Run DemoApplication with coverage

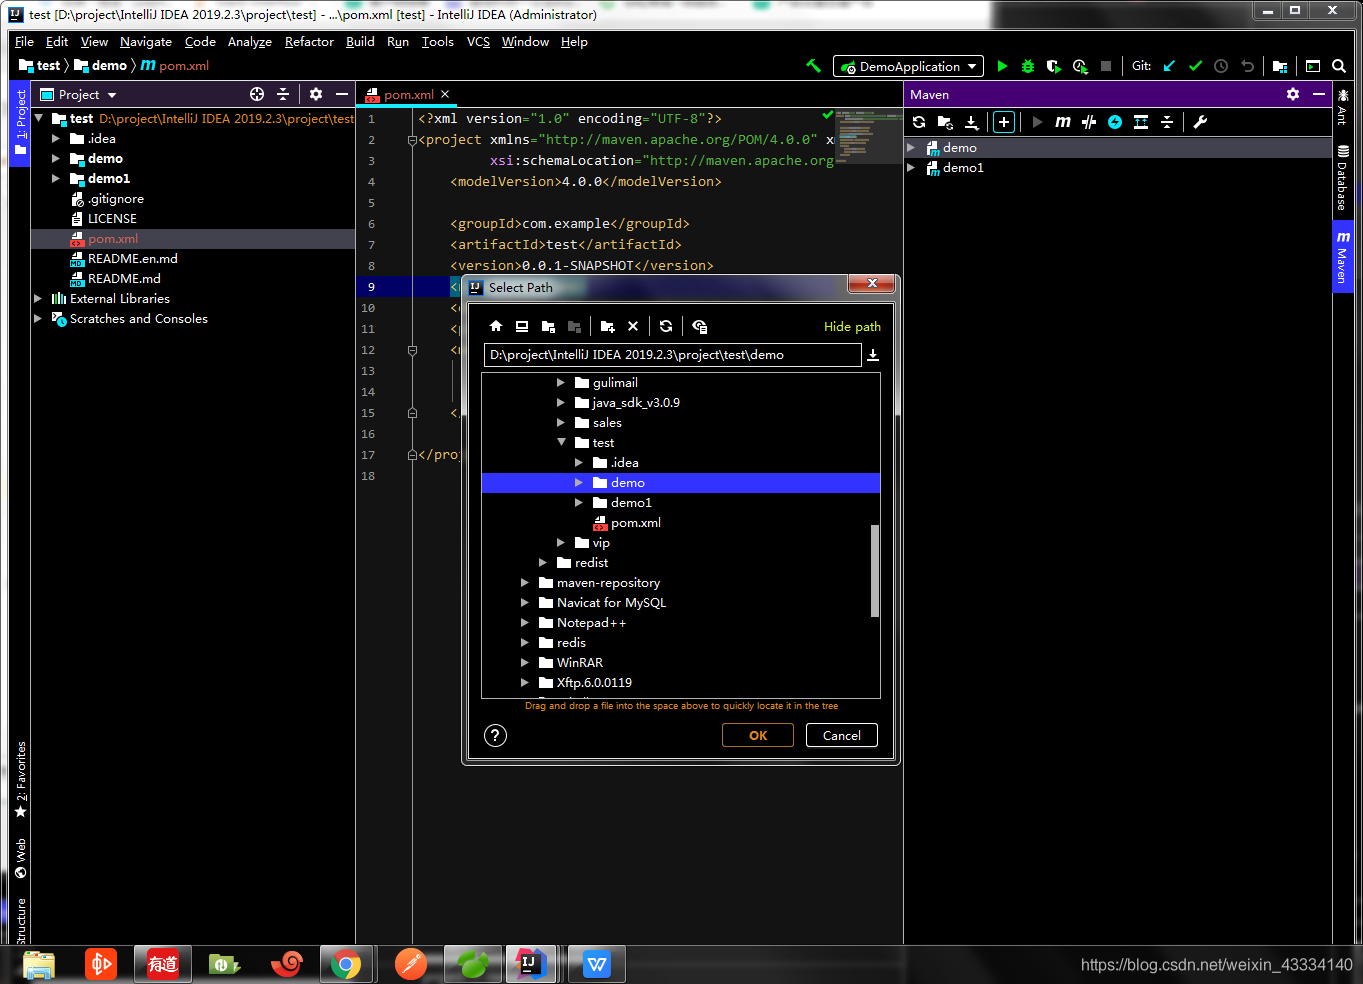coord(1054,66)
